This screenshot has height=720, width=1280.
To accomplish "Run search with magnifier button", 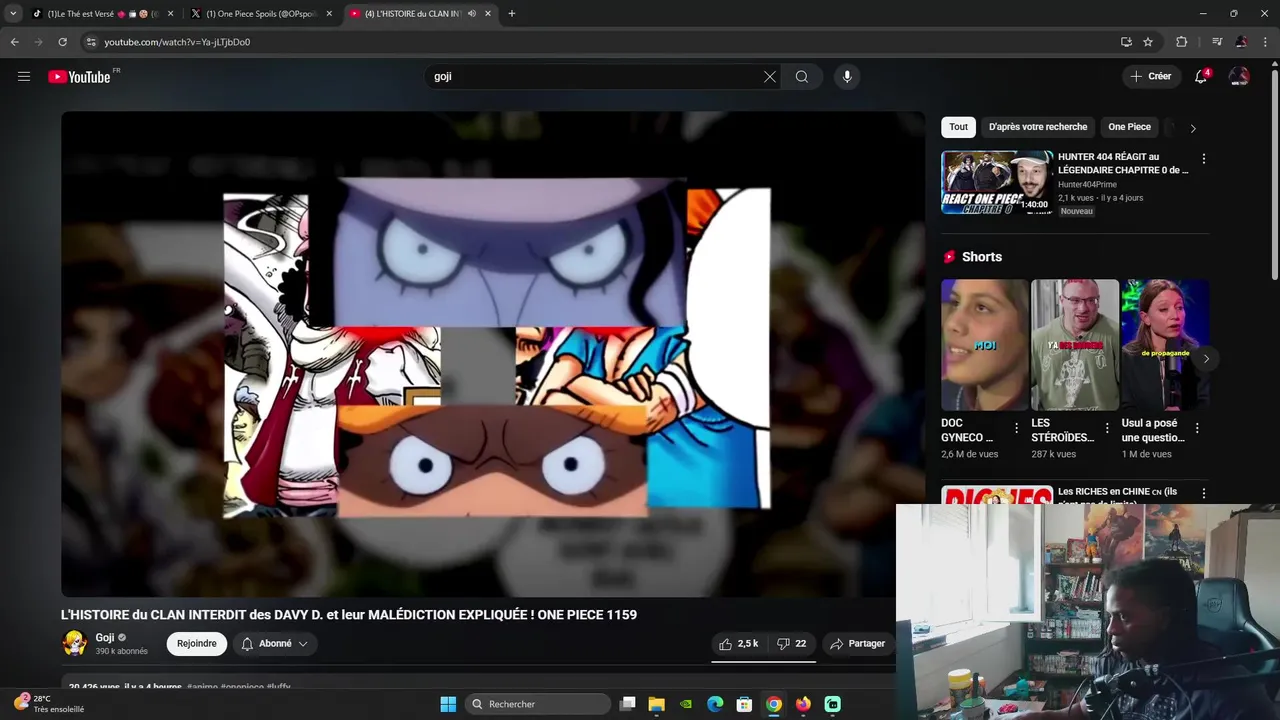I will coord(802,77).
